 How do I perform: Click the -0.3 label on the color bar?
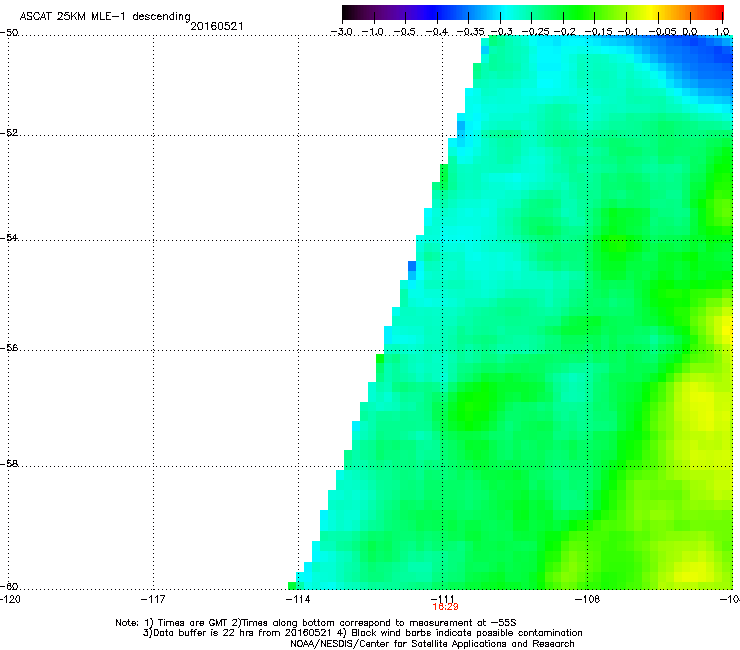tap(501, 32)
